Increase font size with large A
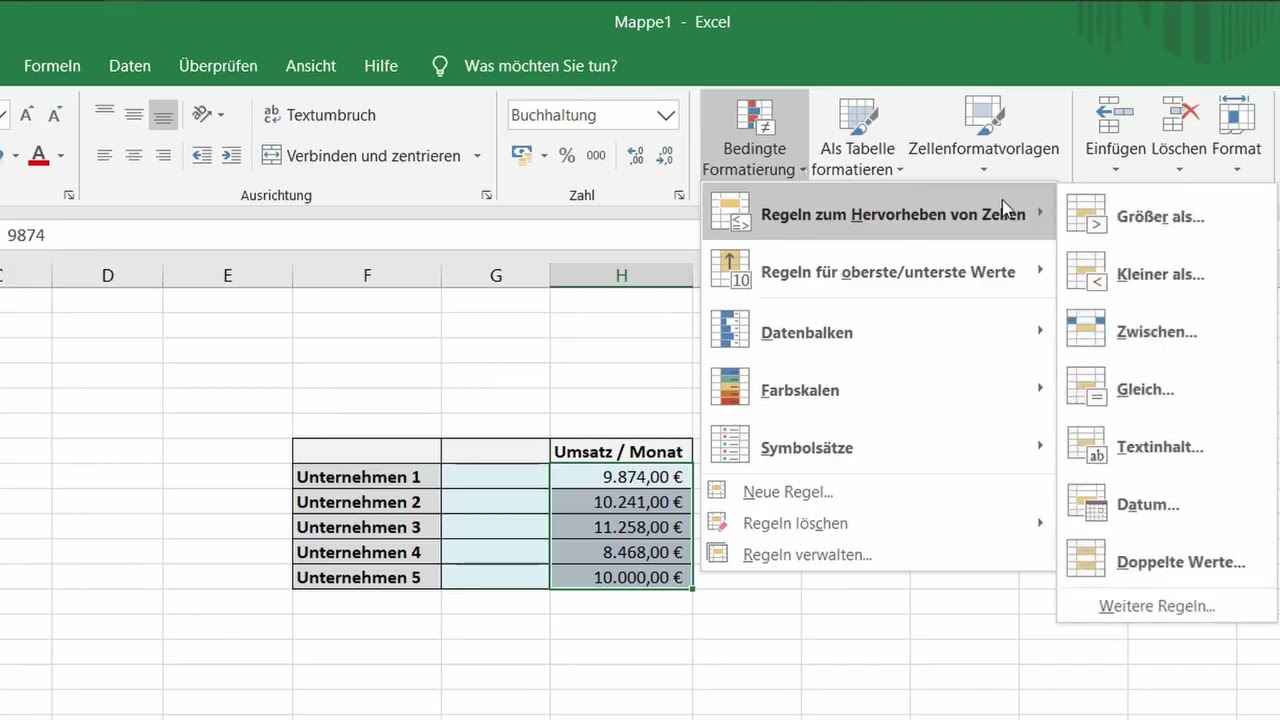The width and height of the screenshot is (1280, 720). [26, 115]
